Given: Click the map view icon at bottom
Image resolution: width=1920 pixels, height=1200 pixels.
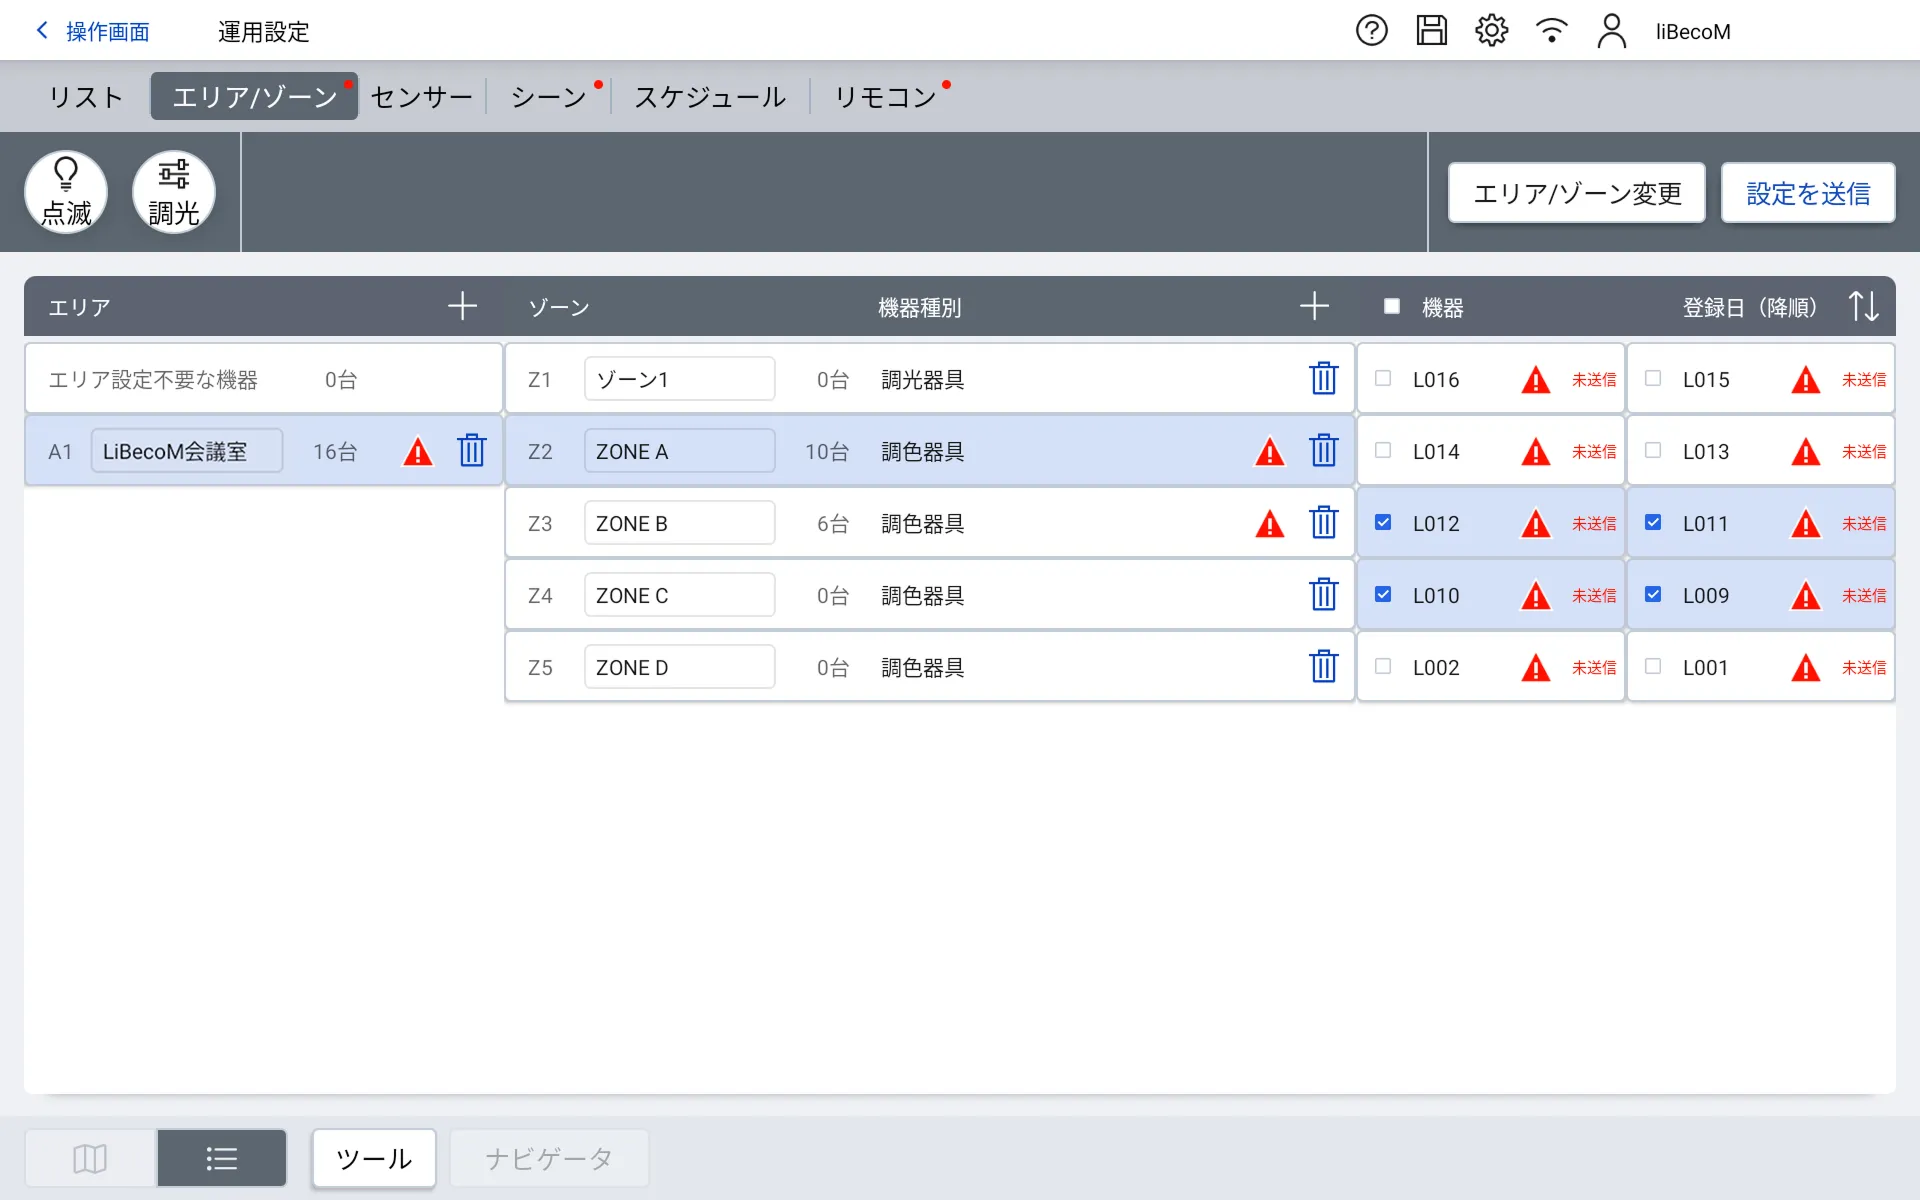Looking at the screenshot, I should (x=90, y=1158).
